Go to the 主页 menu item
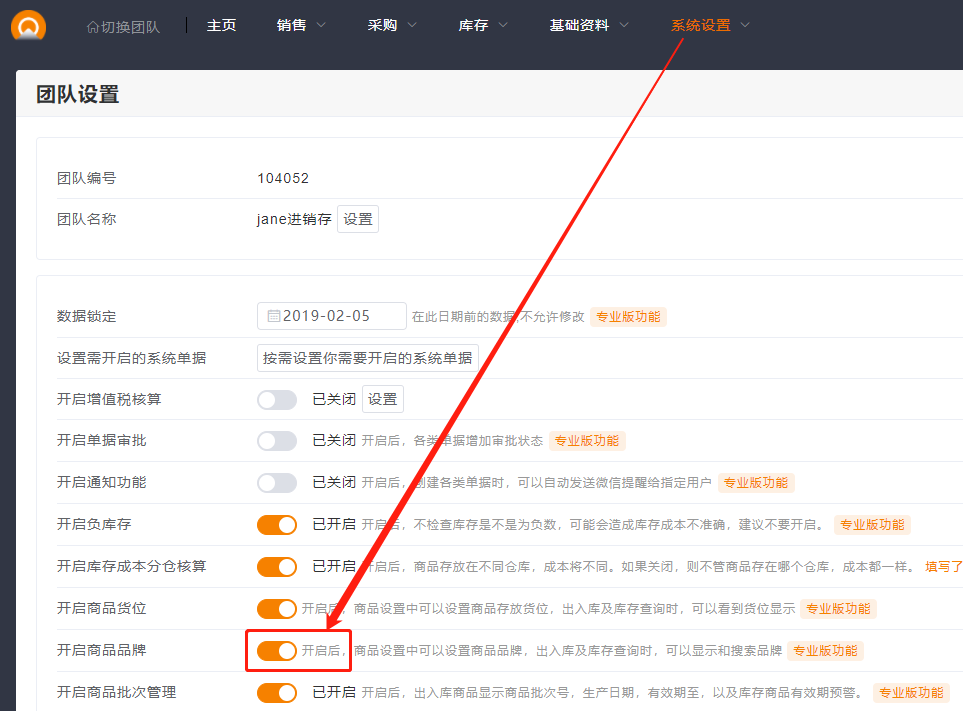 pos(221,25)
